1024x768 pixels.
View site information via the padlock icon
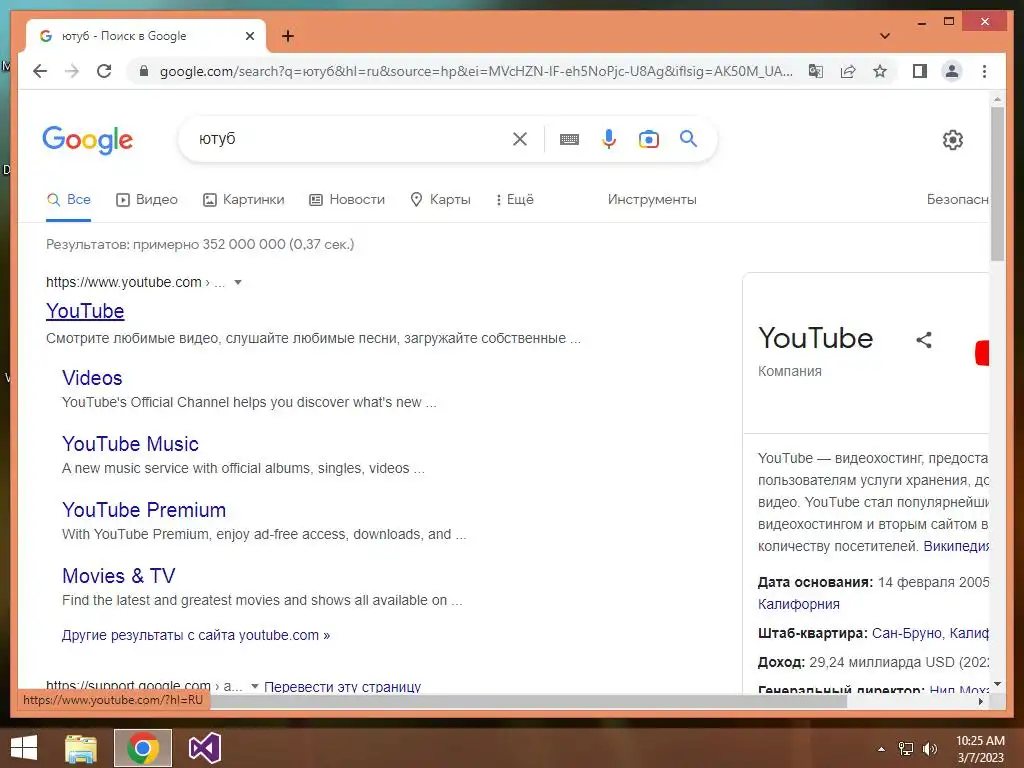[x=144, y=71]
